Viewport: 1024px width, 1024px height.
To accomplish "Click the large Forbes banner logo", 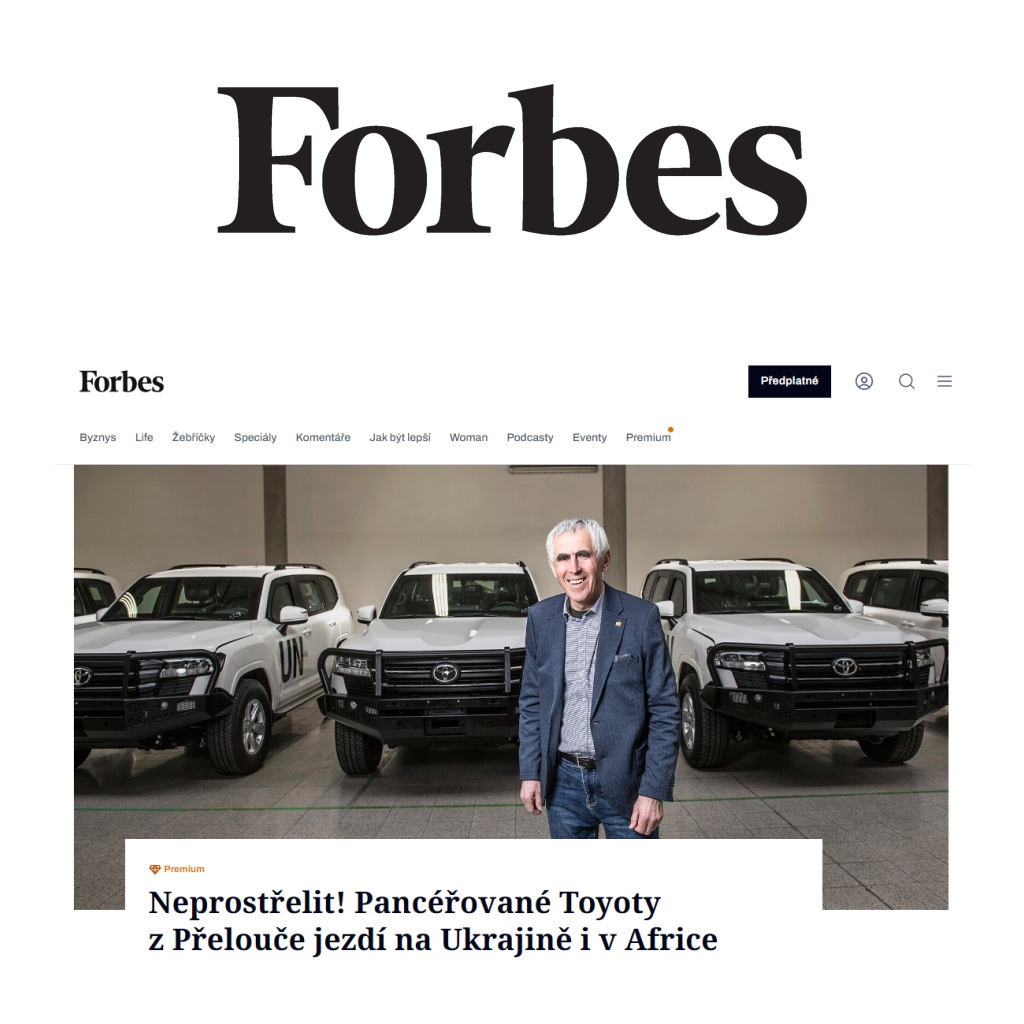I will tap(512, 160).
